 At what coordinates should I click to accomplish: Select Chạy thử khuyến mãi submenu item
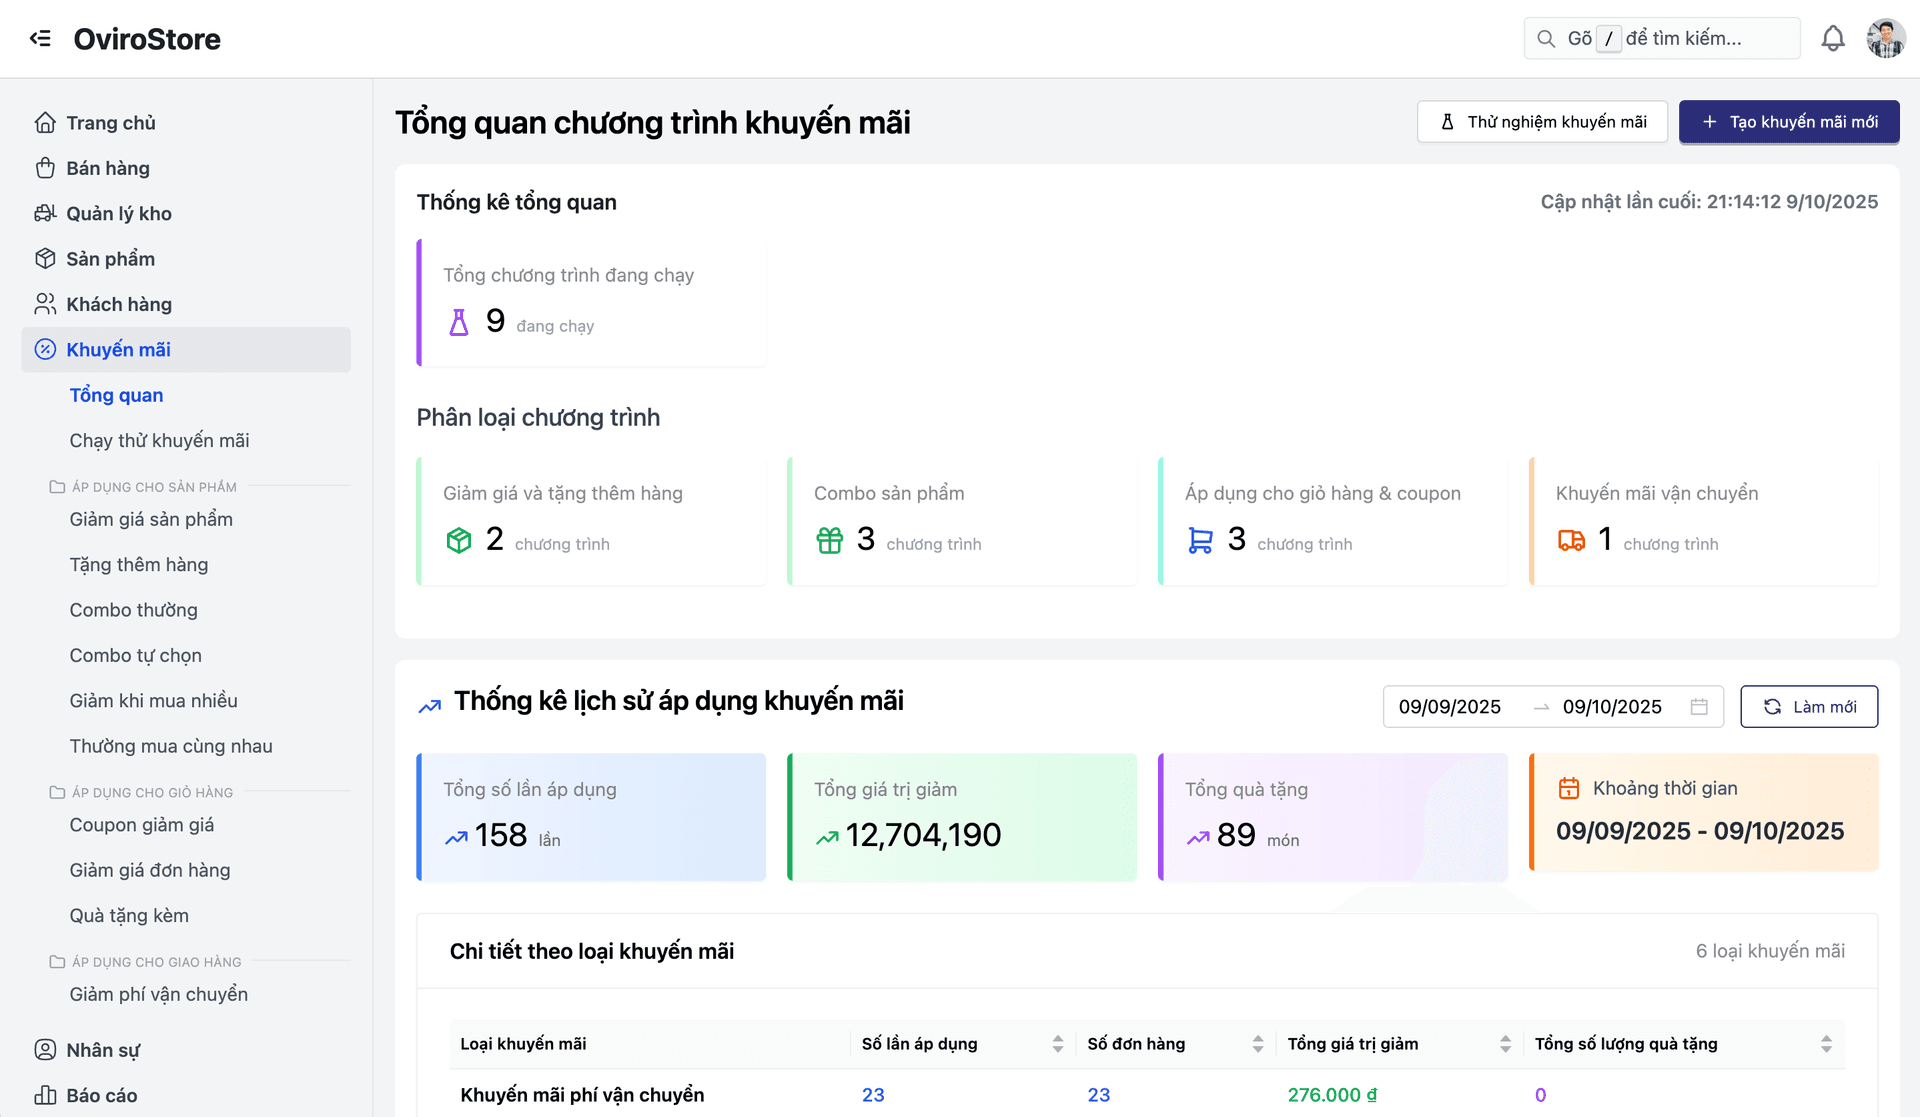[x=159, y=441]
